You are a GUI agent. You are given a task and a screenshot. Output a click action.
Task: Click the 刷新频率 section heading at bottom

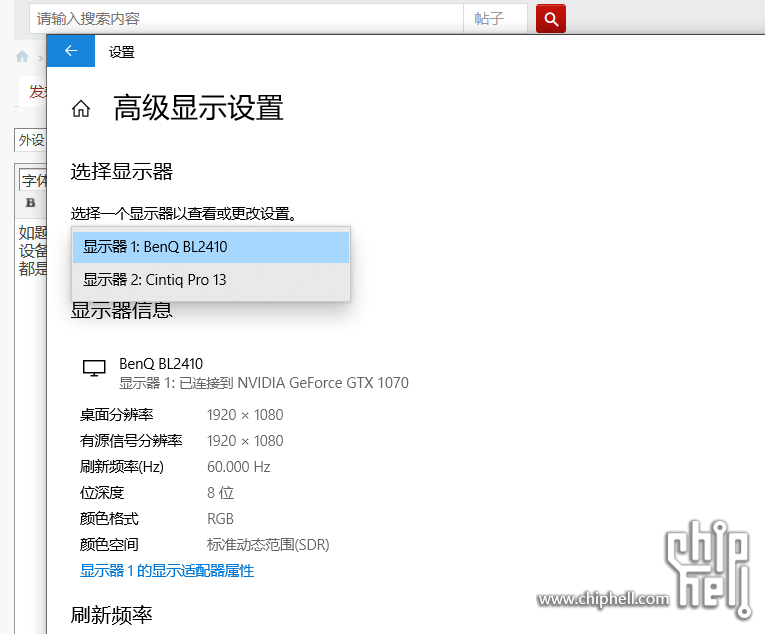111,615
